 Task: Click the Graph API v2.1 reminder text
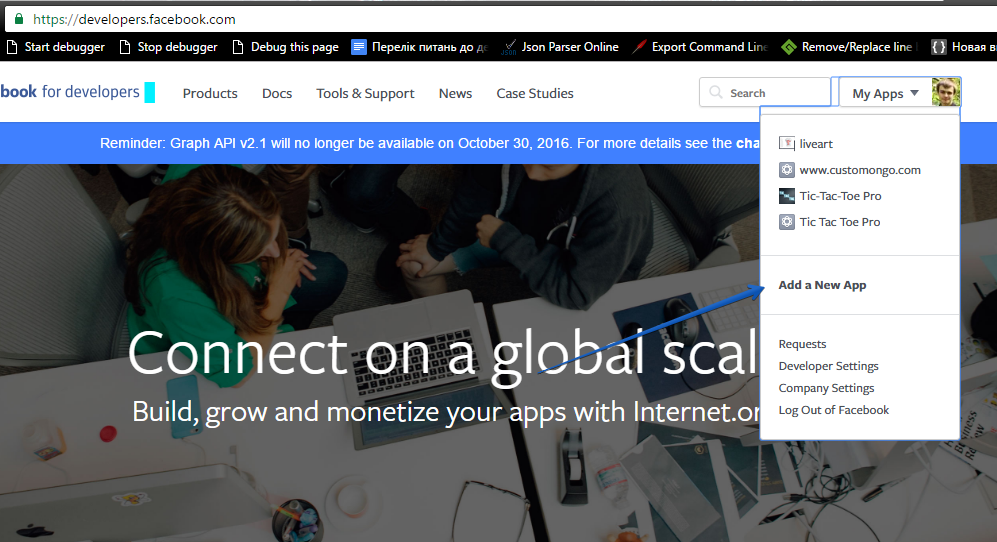click(x=429, y=143)
